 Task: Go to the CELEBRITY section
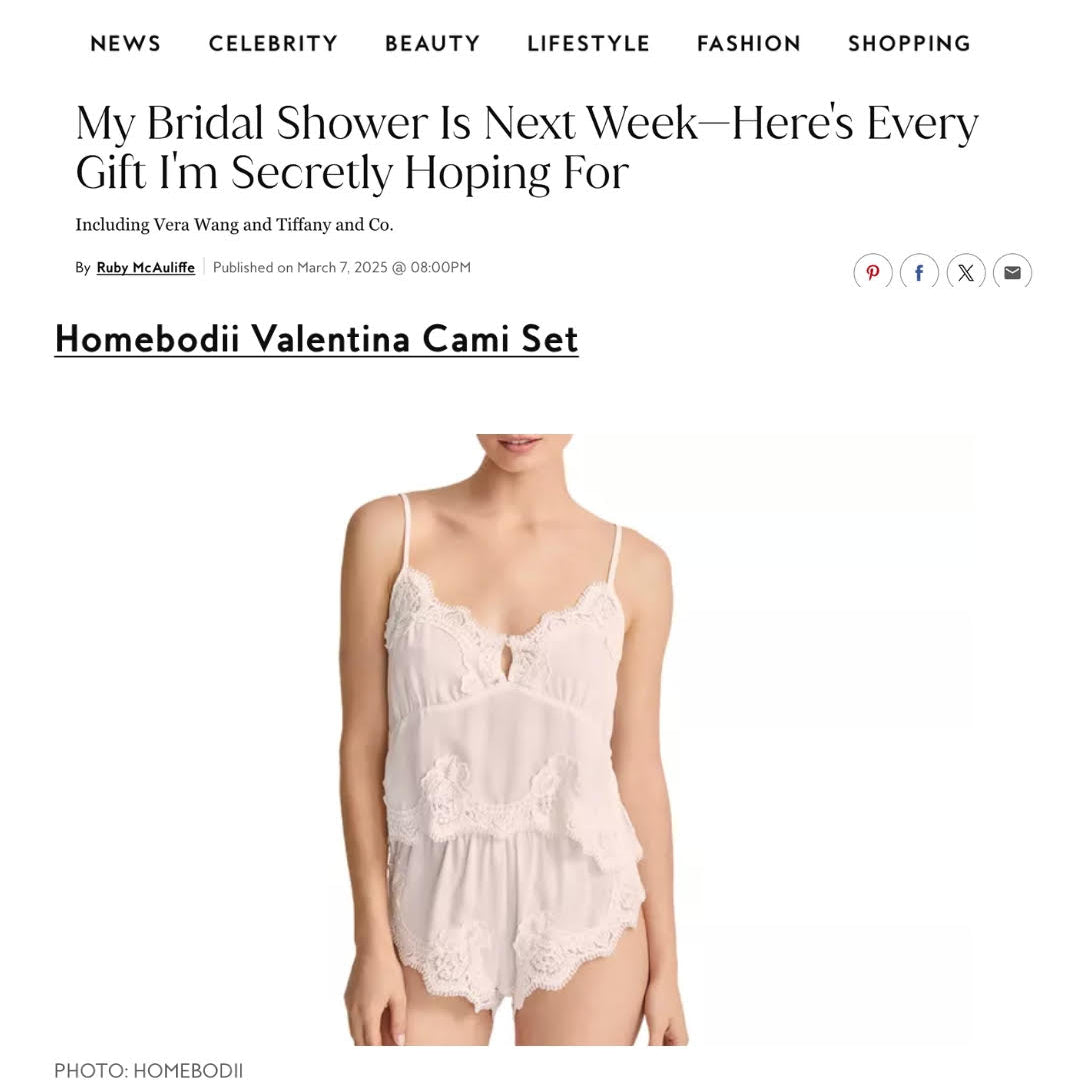(273, 43)
